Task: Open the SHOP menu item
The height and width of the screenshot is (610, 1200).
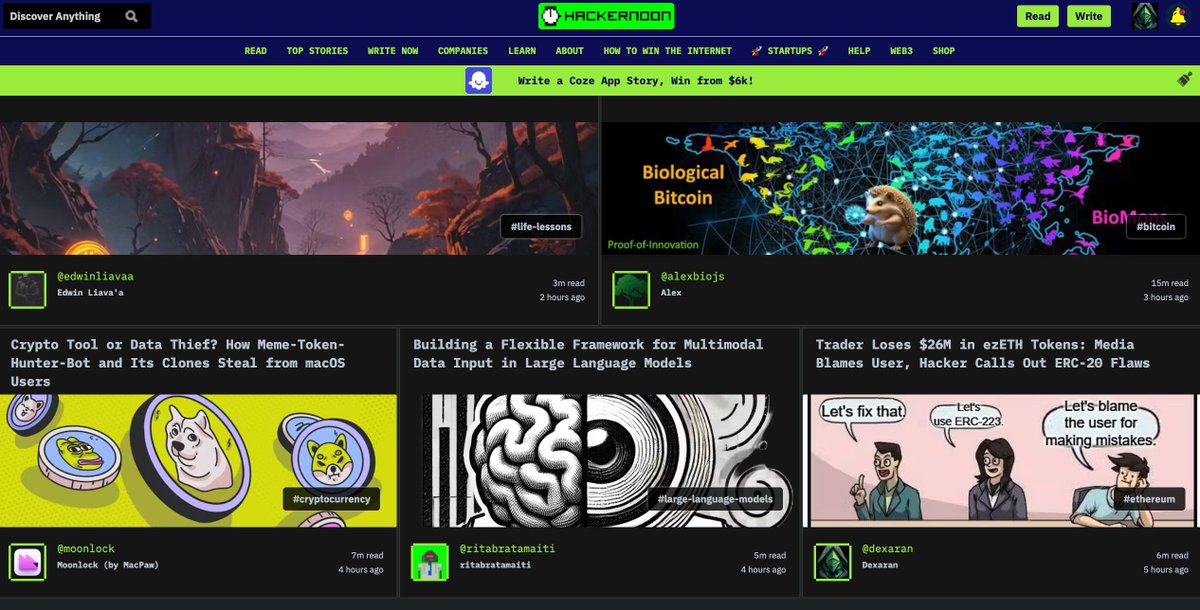Action: (x=944, y=51)
